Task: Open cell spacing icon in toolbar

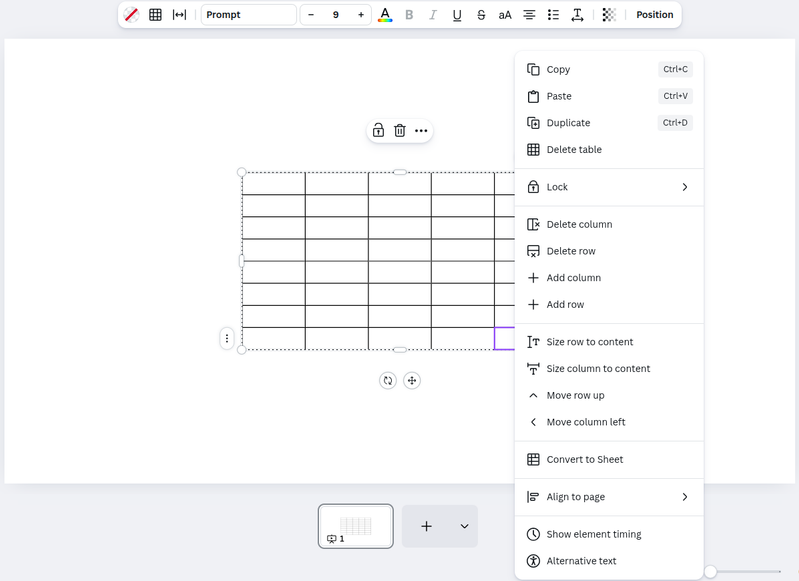Action: (179, 15)
